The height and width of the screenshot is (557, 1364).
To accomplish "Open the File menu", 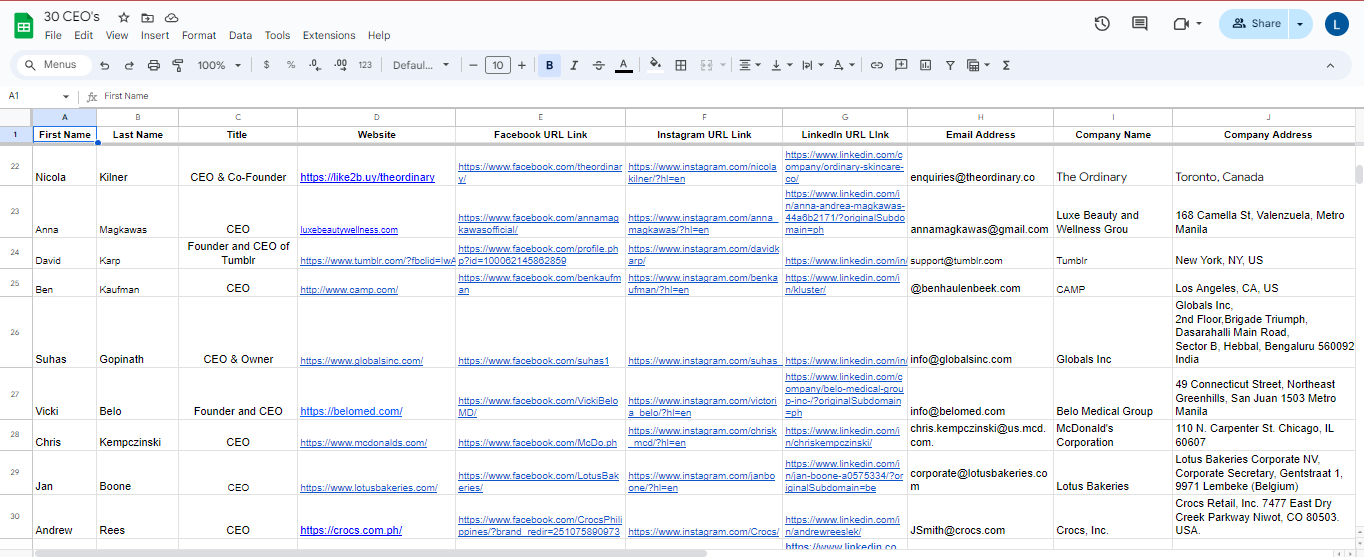I will (53, 35).
